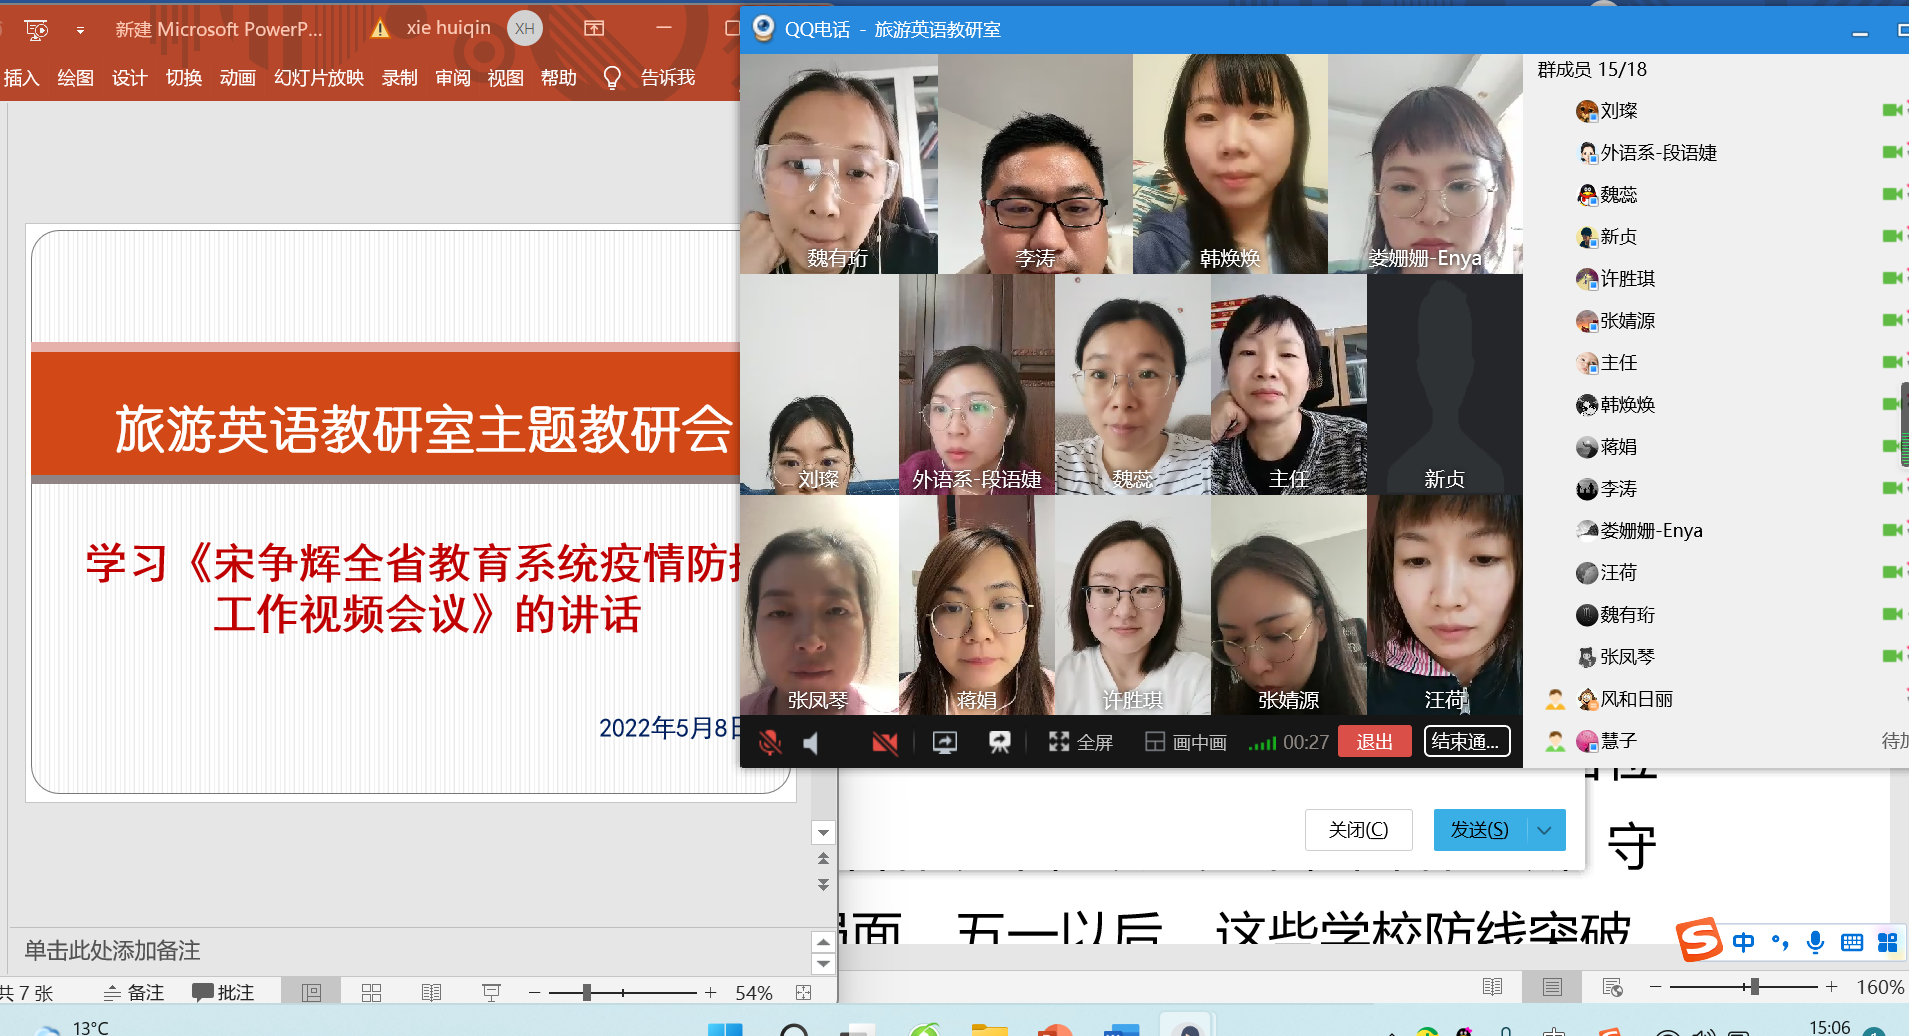Click the presentation demo whiteboard icon

pyautogui.click(x=999, y=742)
